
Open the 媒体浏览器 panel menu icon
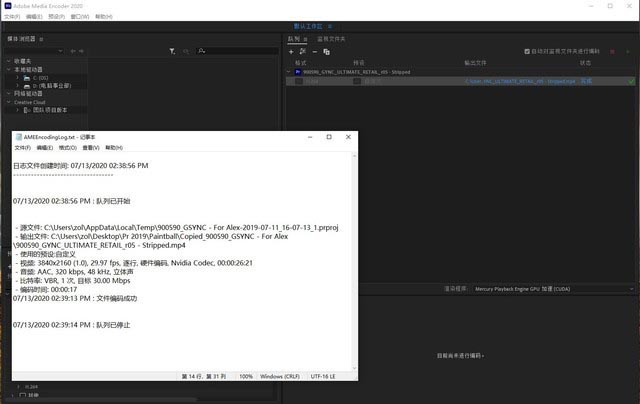click(41, 39)
